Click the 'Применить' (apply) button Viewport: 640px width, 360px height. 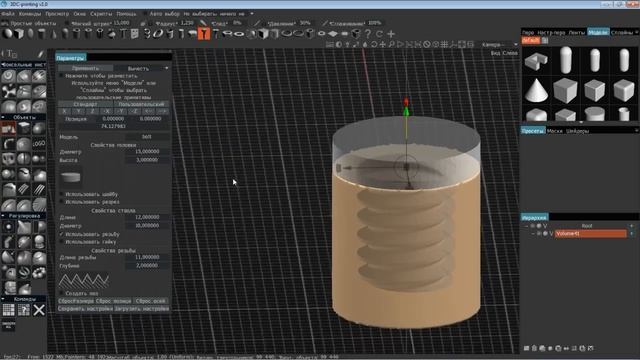85,68
